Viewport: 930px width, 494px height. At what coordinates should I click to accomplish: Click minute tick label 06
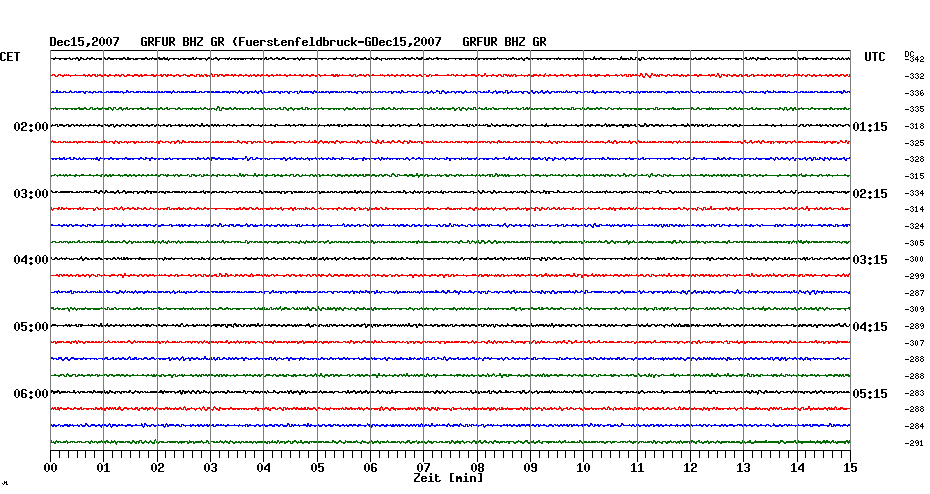(370, 468)
